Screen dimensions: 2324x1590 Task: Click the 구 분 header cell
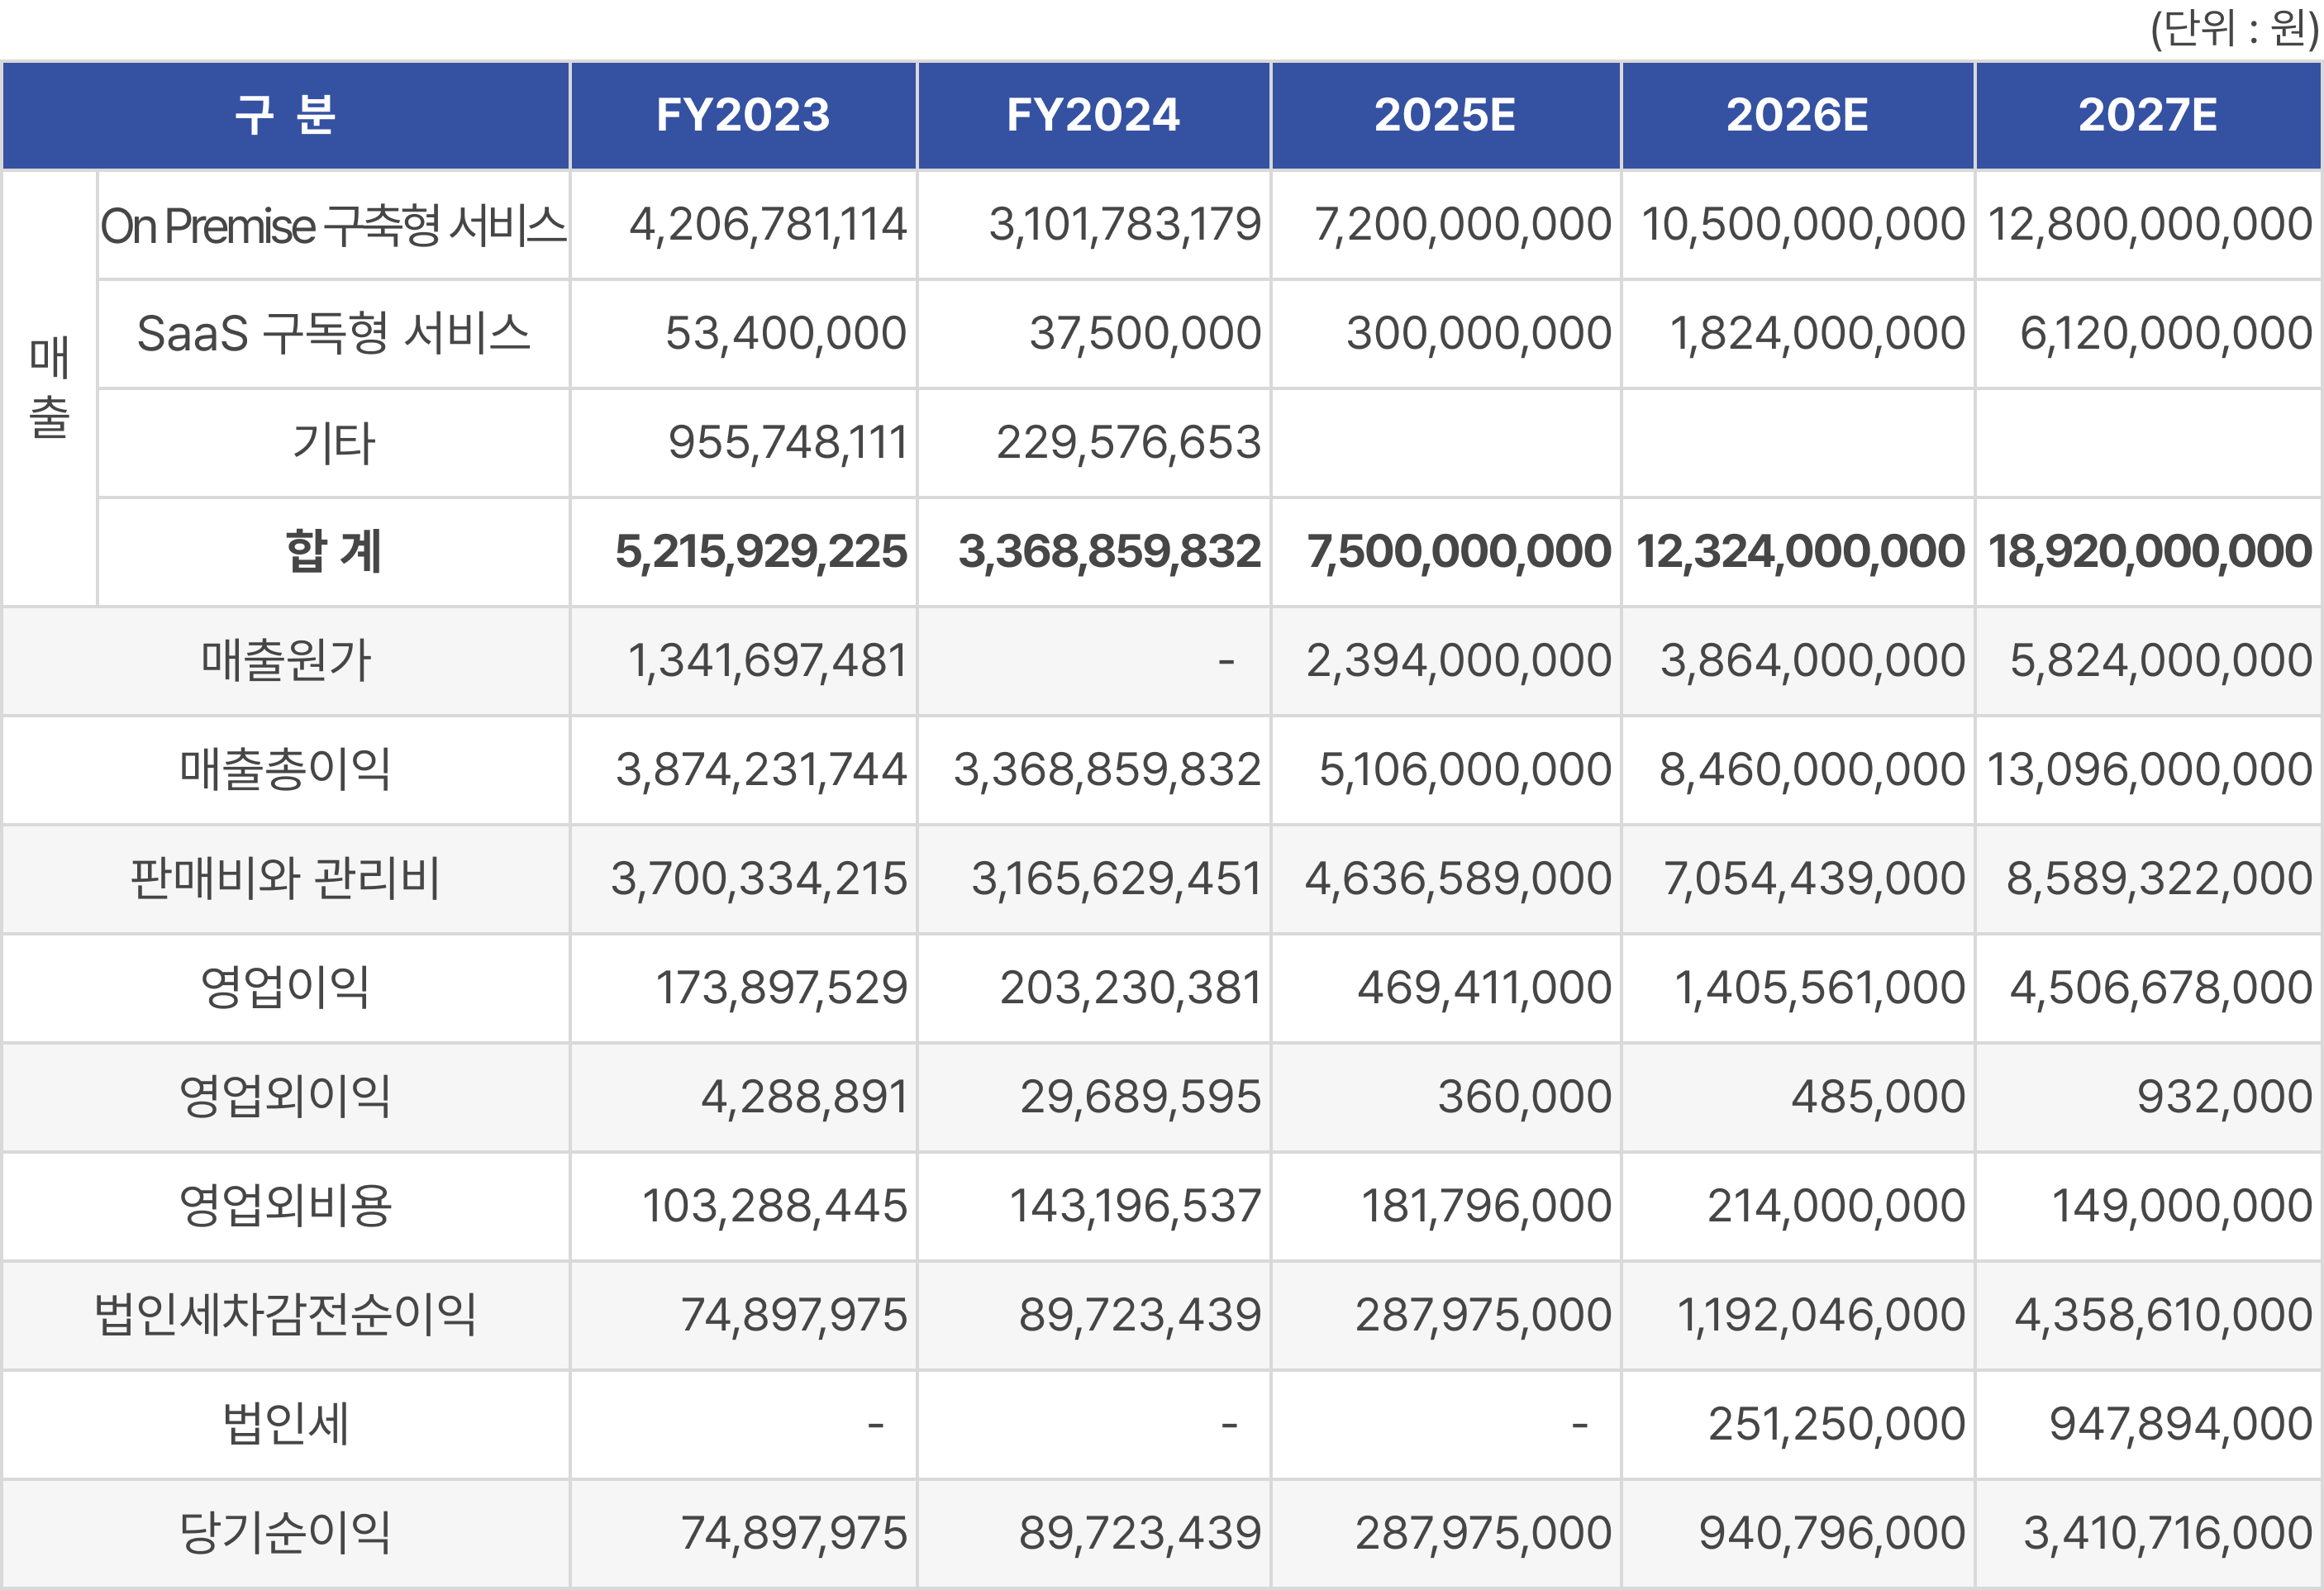click(286, 115)
